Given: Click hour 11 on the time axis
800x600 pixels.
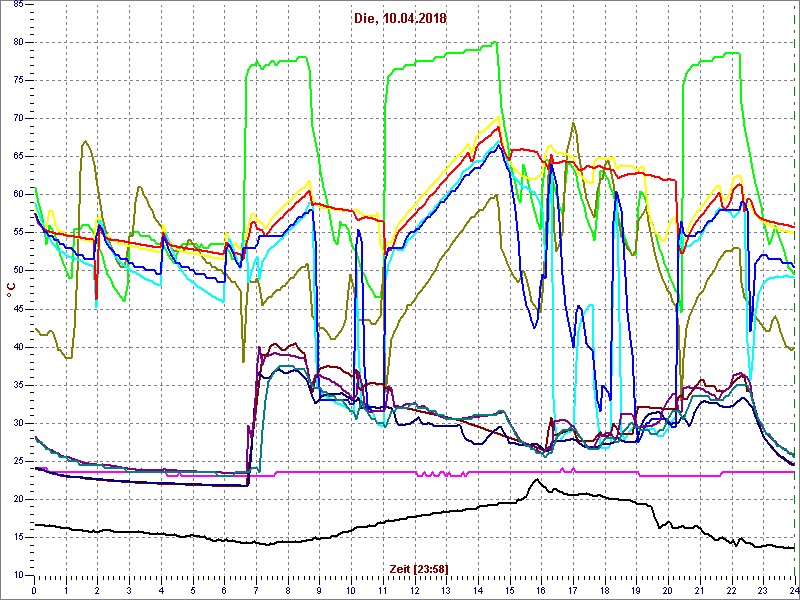Looking at the screenshot, I should (x=383, y=589).
